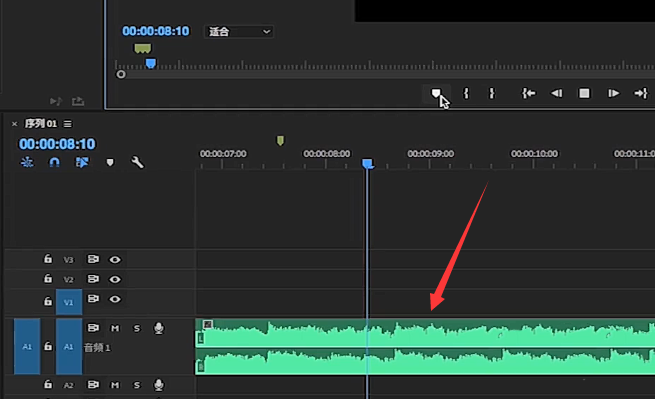The height and width of the screenshot is (399, 655).
Task: Toggle lock for track V3
Action: tap(48, 259)
